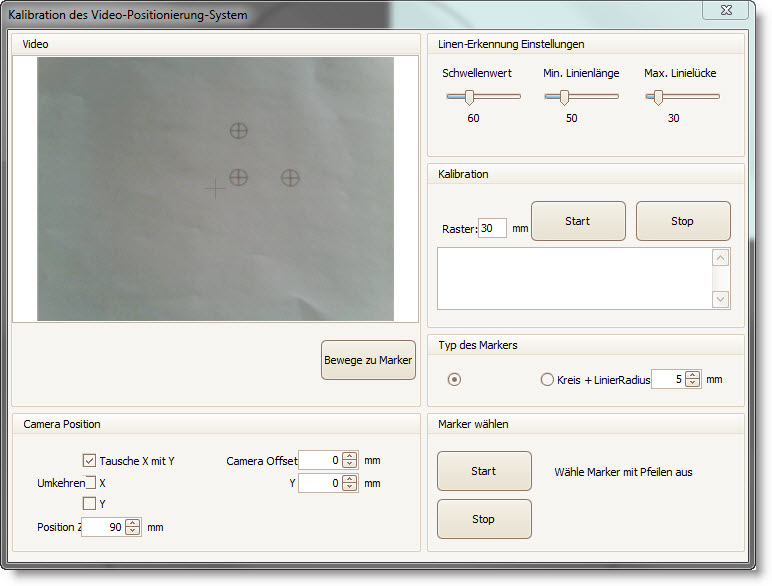Click the Max. Linielücke slider handle
The image size is (772, 586).
[x=658, y=97]
